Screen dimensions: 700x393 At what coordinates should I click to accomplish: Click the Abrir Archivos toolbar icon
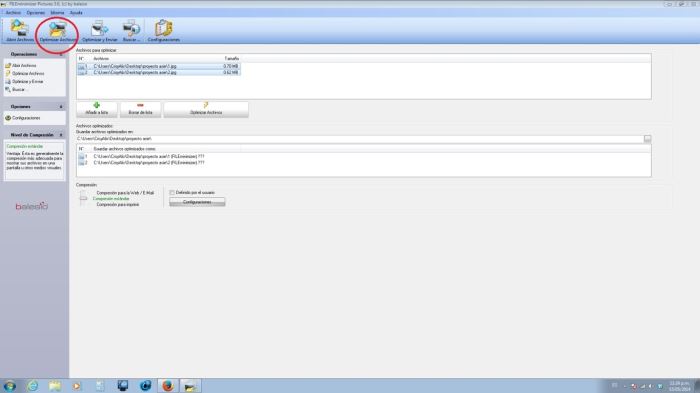point(20,31)
